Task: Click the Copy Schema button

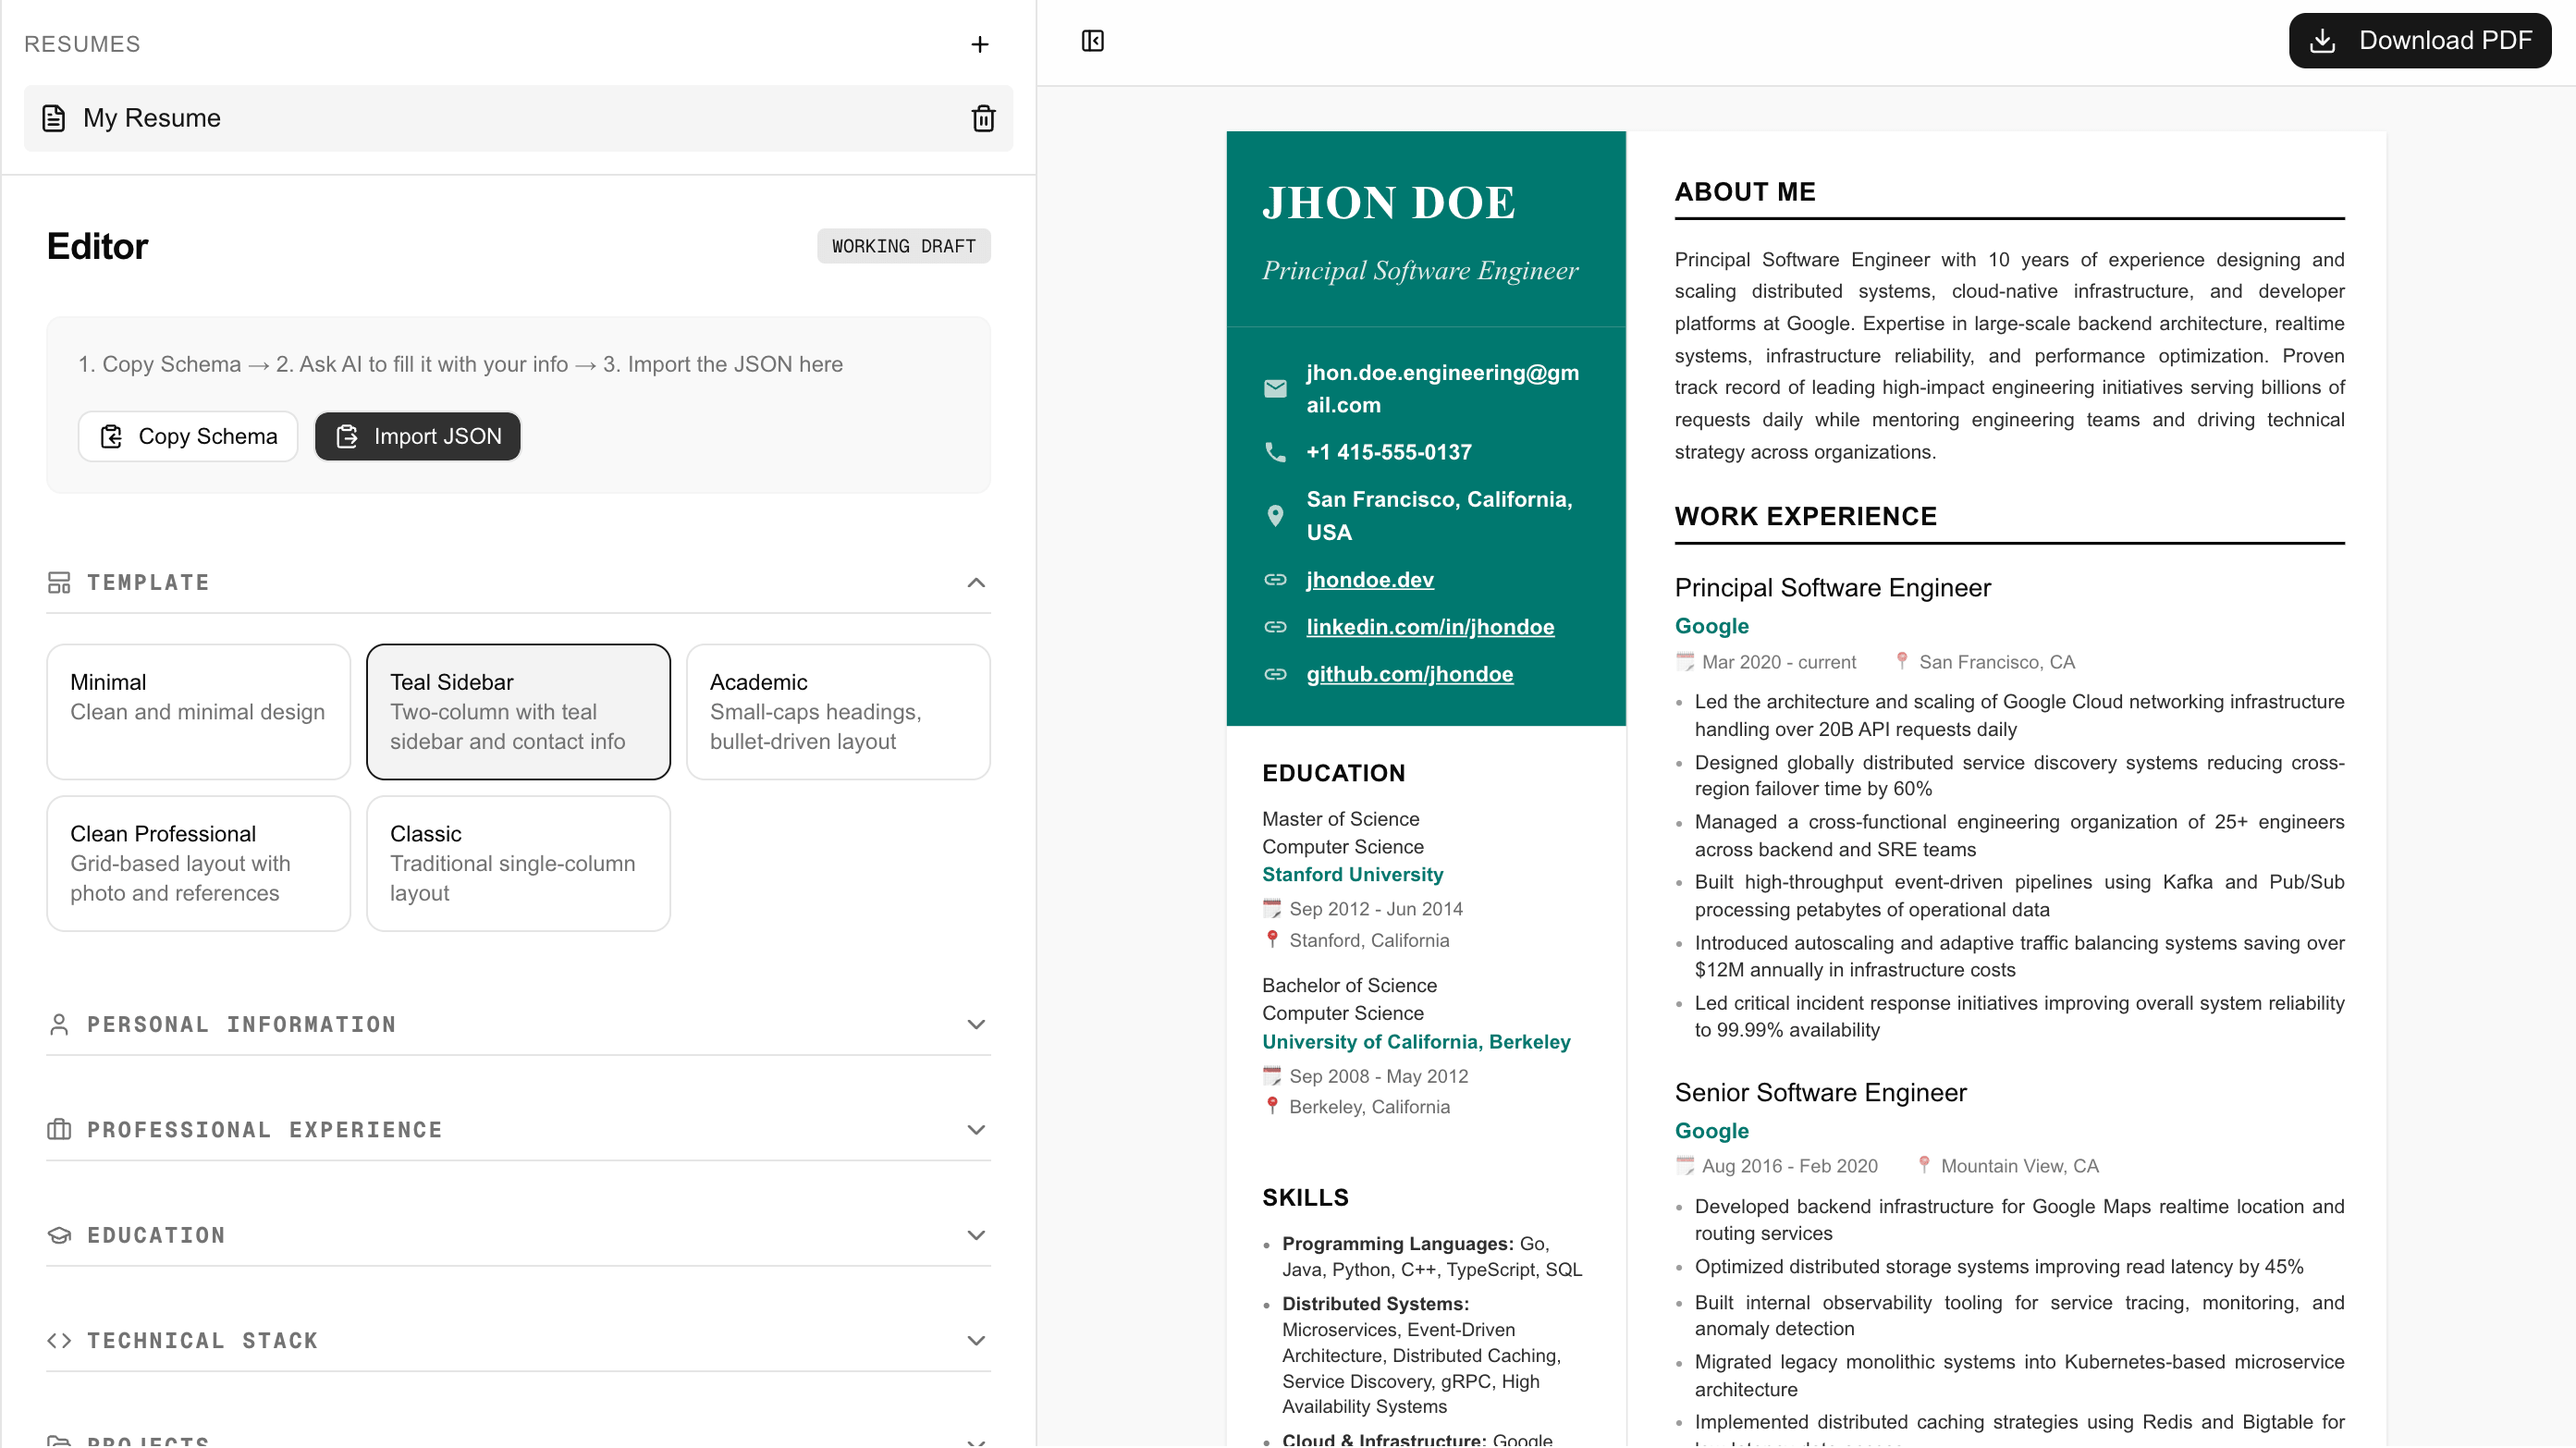Action: pos(188,437)
